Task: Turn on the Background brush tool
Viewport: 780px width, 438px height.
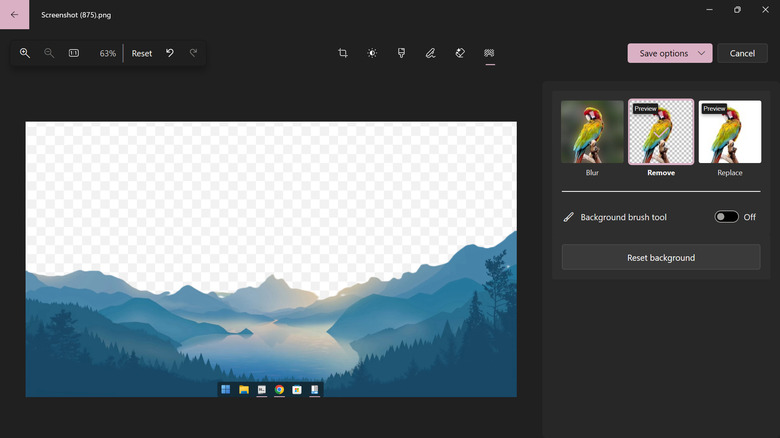Action: (726, 217)
